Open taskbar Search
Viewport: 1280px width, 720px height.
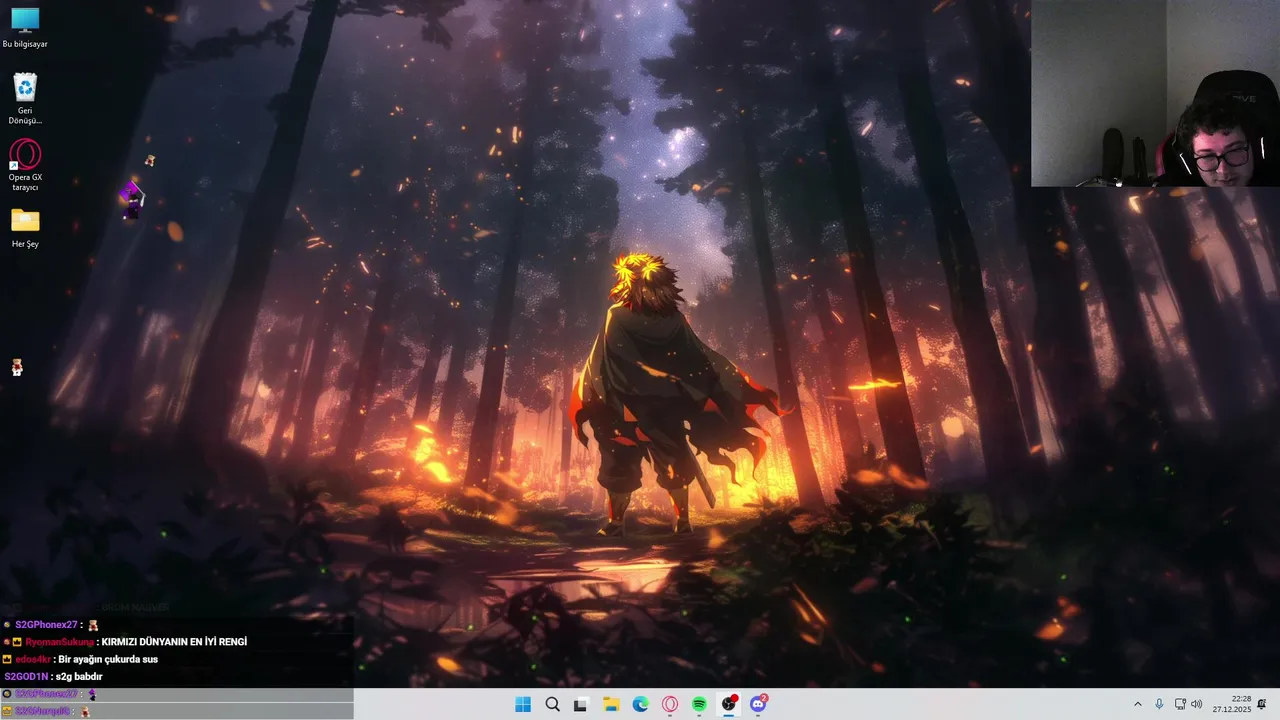point(552,704)
